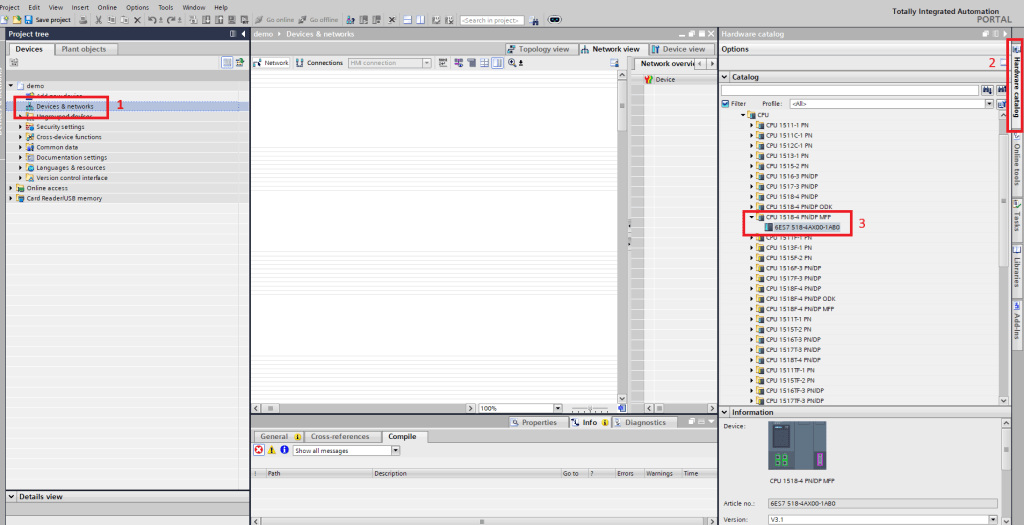Expand Card Reader/USB memory node
The width and height of the screenshot is (1024, 525).
point(11,198)
